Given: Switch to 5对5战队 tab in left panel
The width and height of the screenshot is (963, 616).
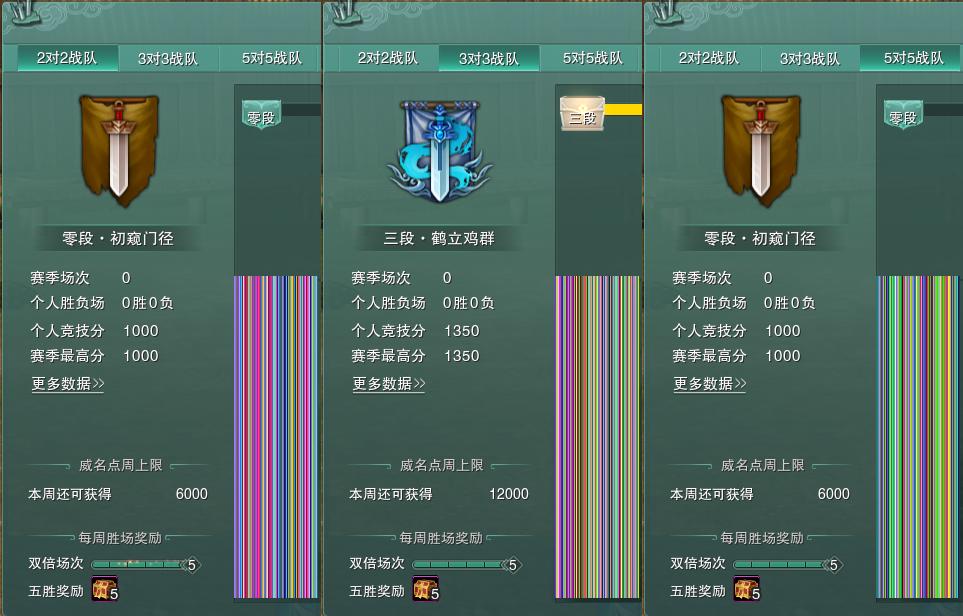Looking at the screenshot, I should (271, 58).
